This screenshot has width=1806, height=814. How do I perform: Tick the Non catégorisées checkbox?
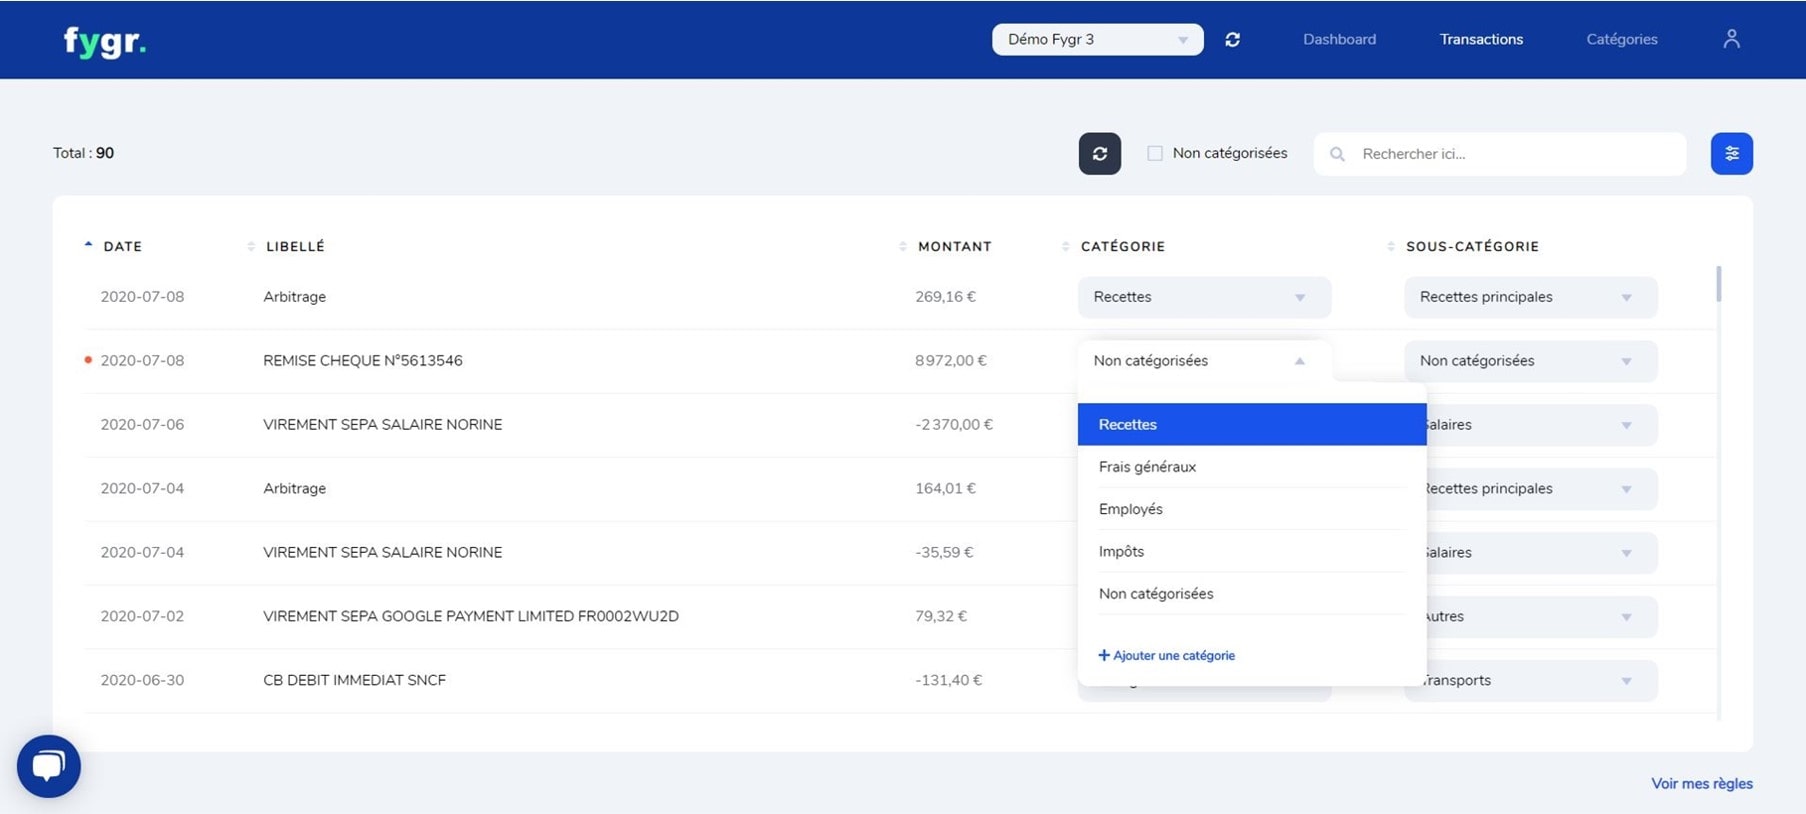coord(1155,153)
